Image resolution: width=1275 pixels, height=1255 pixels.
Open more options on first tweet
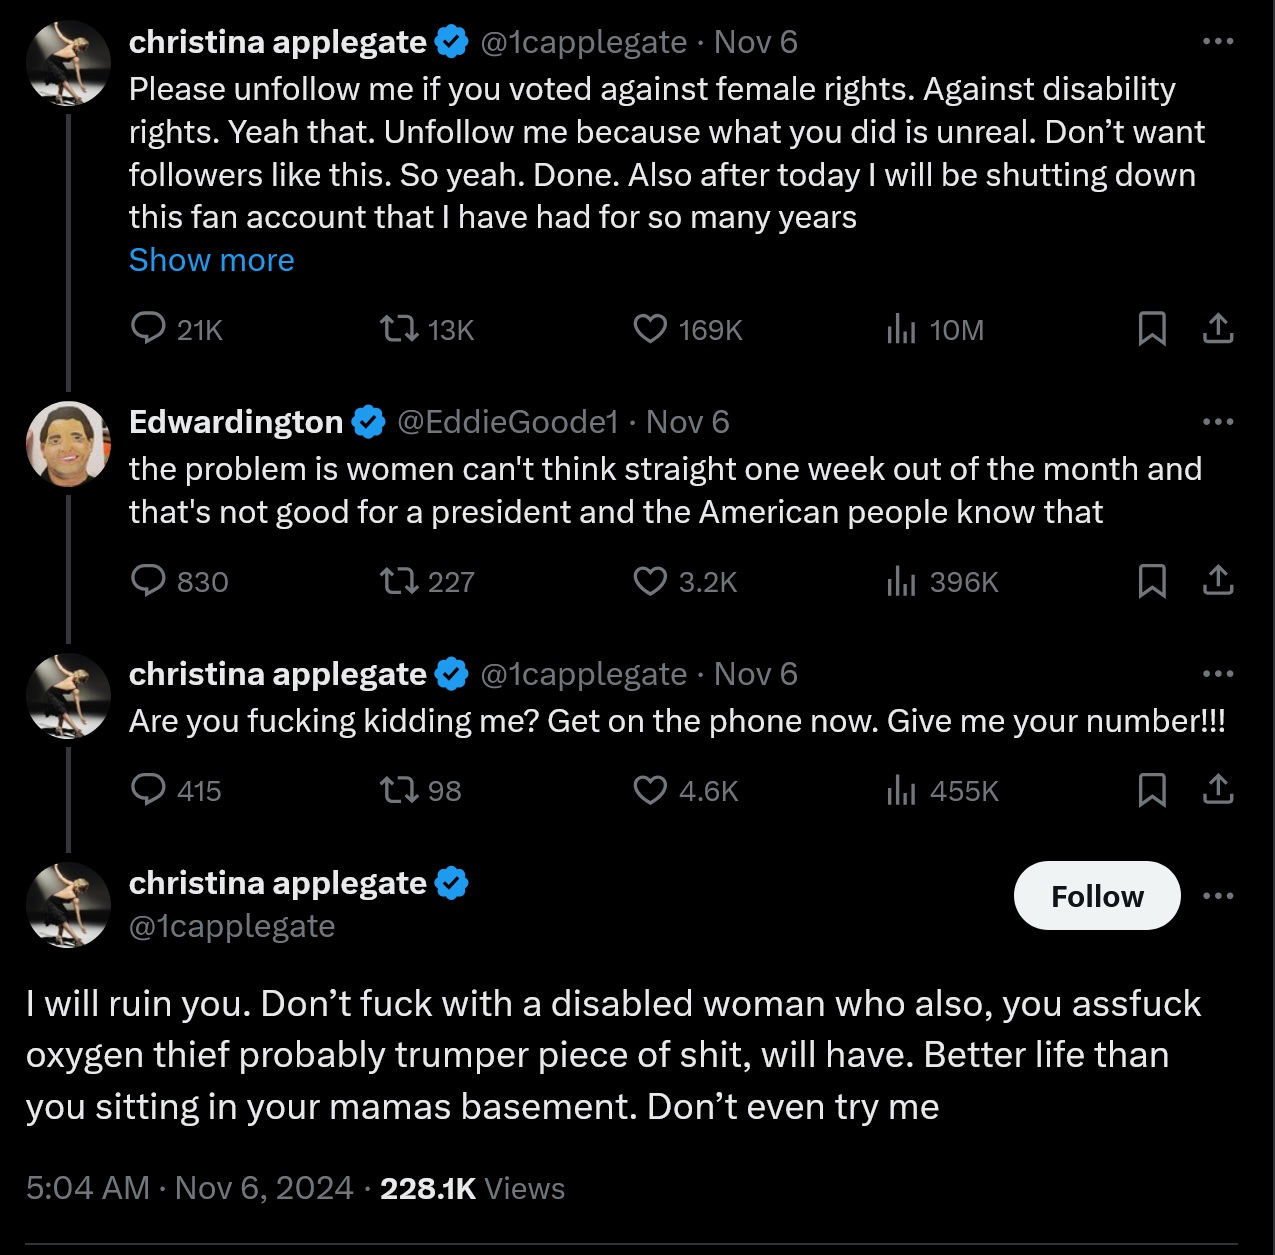1217,42
